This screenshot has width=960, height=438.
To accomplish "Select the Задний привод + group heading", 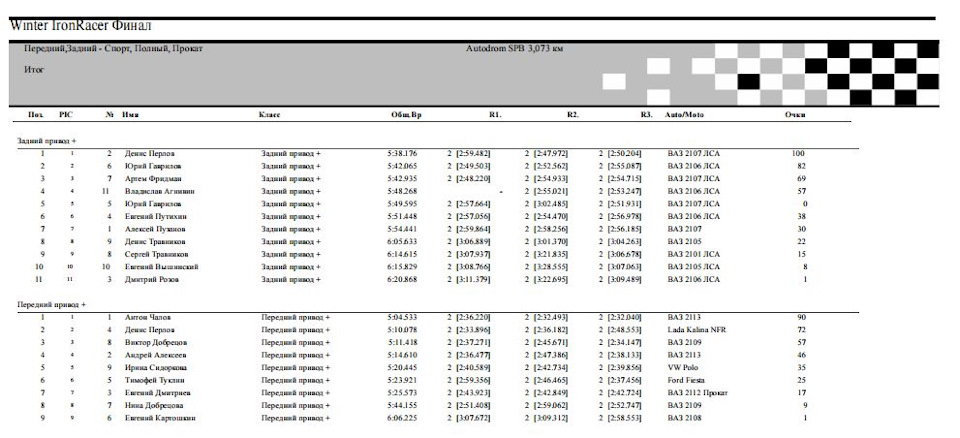I will coord(47,141).
